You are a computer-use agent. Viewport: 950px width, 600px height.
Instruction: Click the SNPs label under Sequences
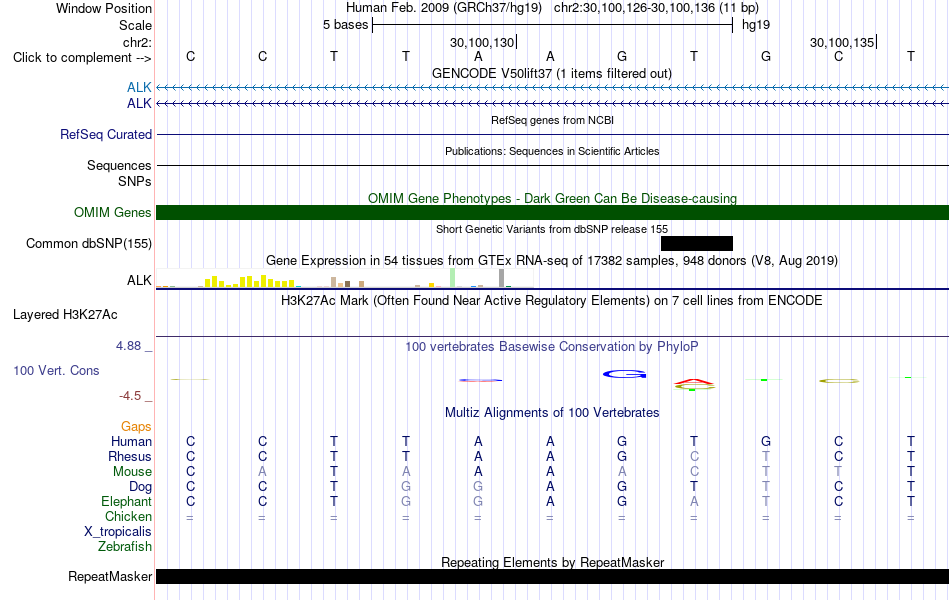coord(135,181)
